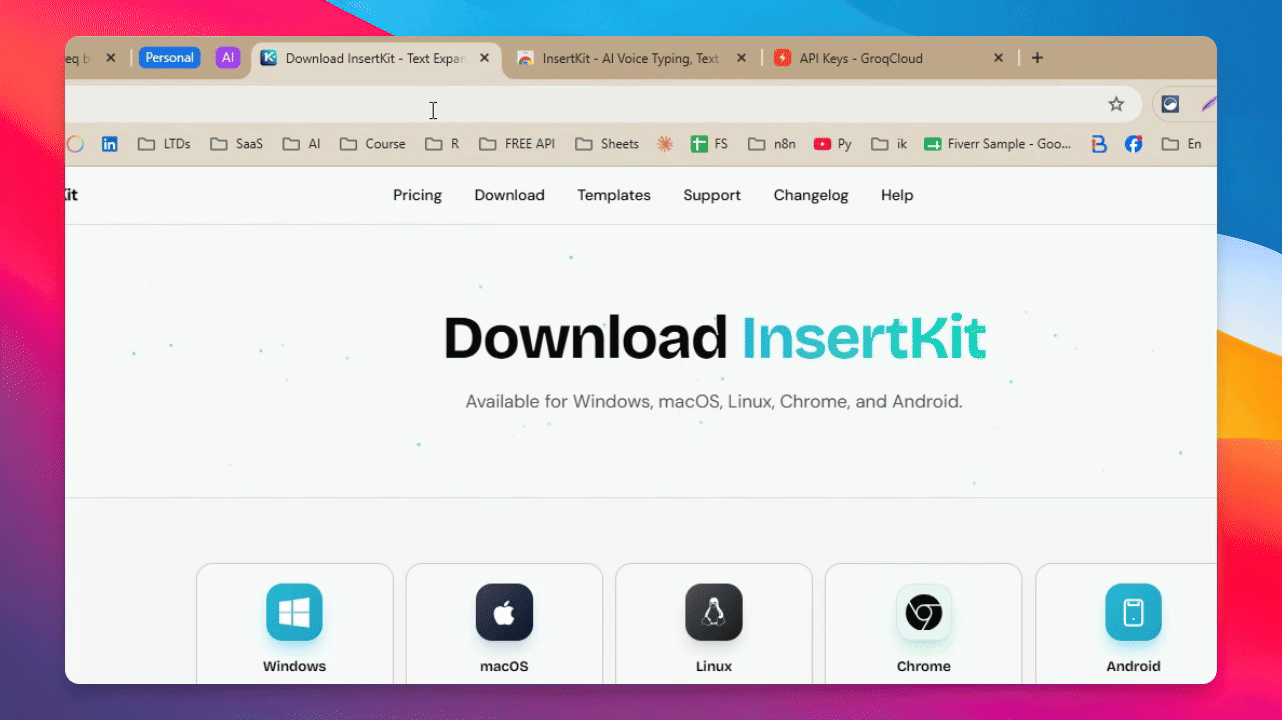Click the purple AI tab group label
The height and width of the screenshot is (720, 1282).
(x=228, y=58)
